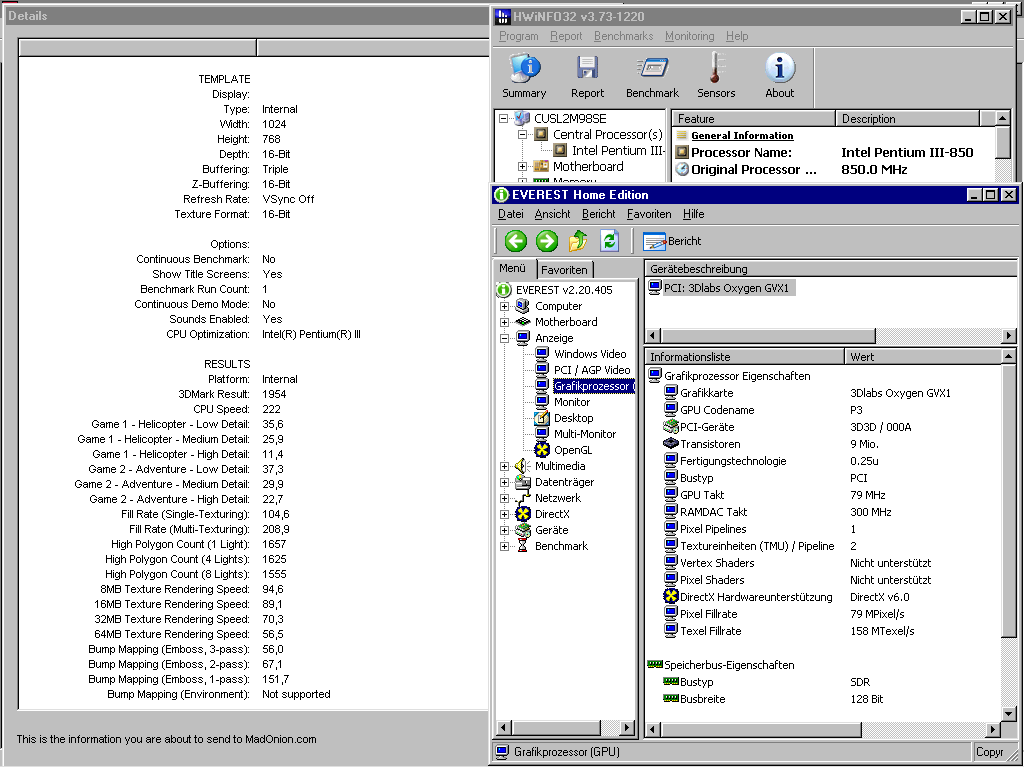Expand Datenträger node in EVEREST tree
The image size is (1024, 768).
point(504,483)
